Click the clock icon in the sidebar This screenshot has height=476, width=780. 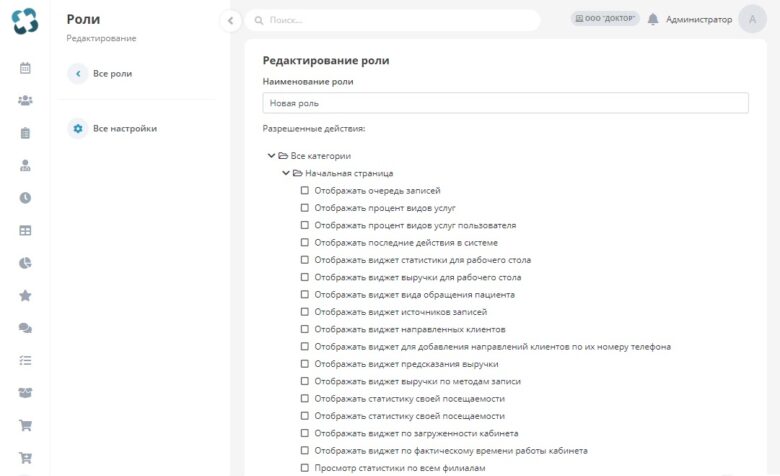tap(25, 198)
